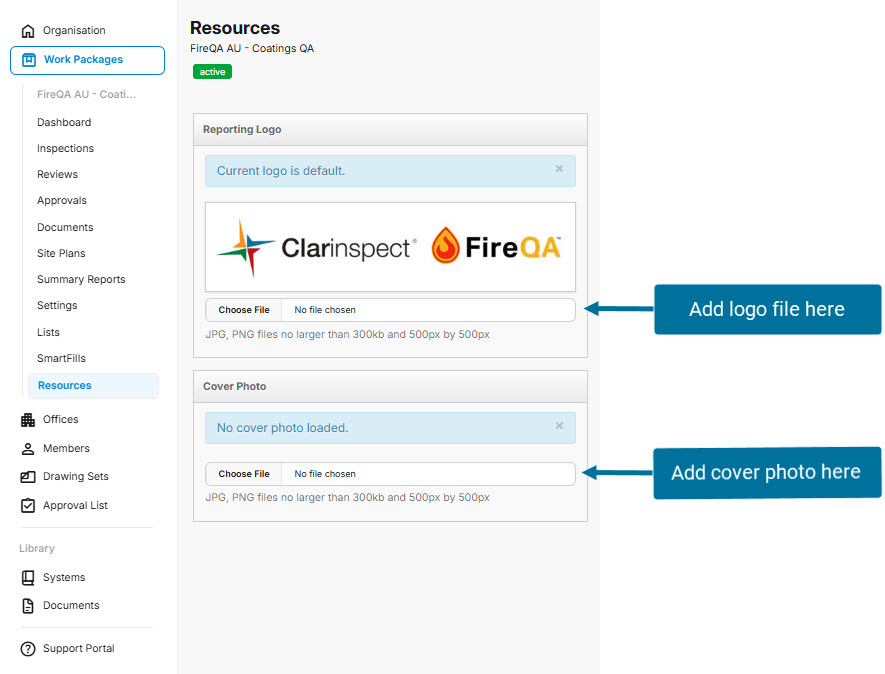The image size is (885, 674).
Task: Click 'FireQA AU - Coatings QA' subtitle
Action: [x=252, y=49]
